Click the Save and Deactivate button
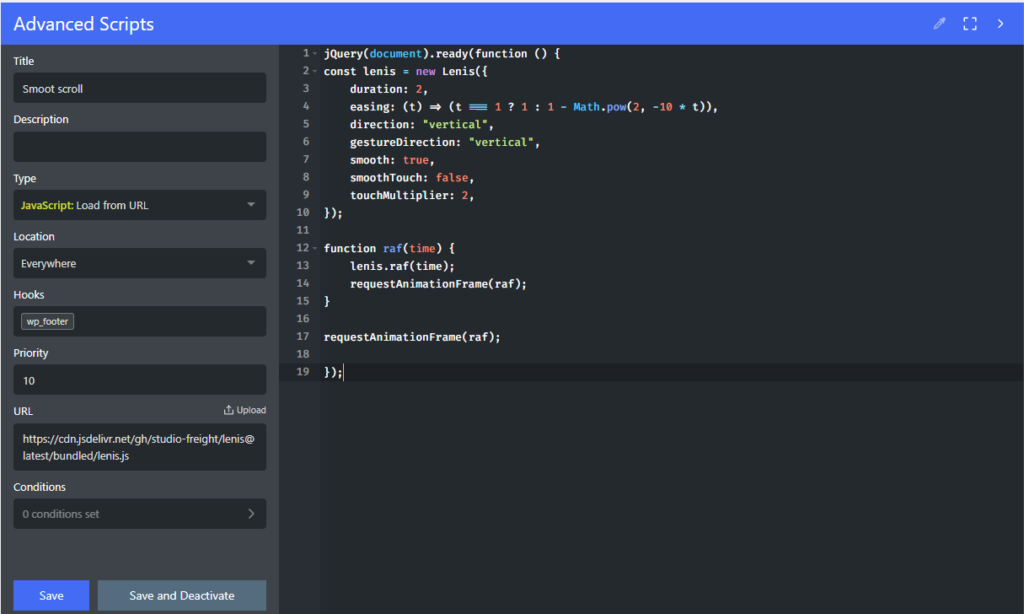Viewport: 1024px width, 614px height. (181, 596)
